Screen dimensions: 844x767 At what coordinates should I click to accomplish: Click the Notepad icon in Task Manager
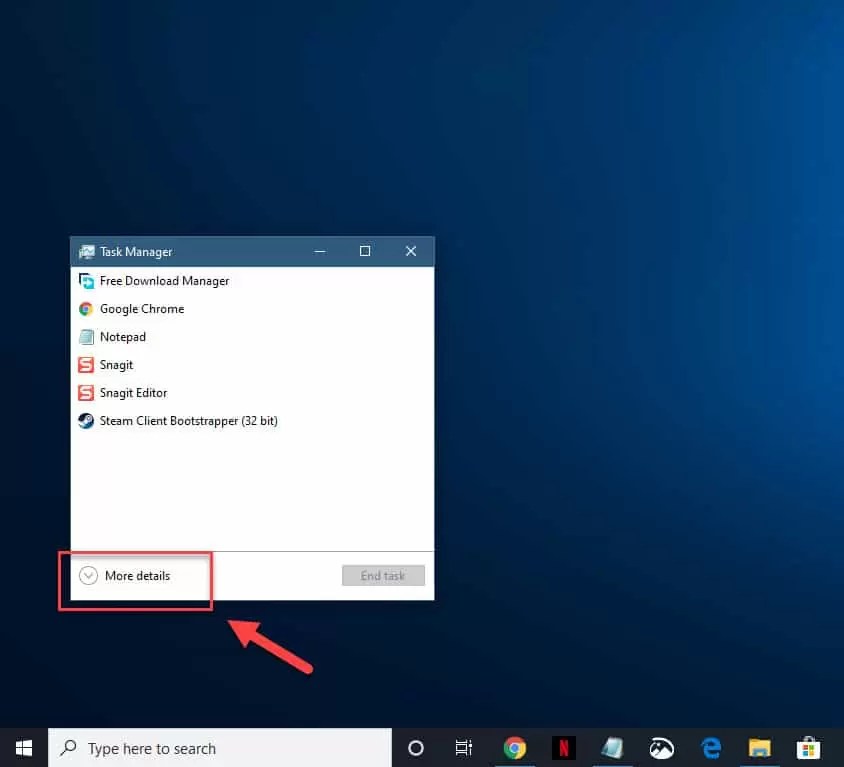(x=86, y=337)
